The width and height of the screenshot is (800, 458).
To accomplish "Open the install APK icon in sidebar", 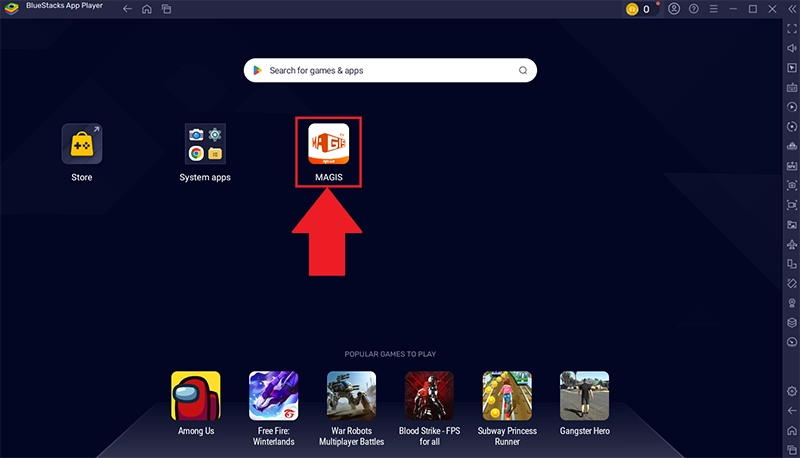I will [x=792, y=166].
